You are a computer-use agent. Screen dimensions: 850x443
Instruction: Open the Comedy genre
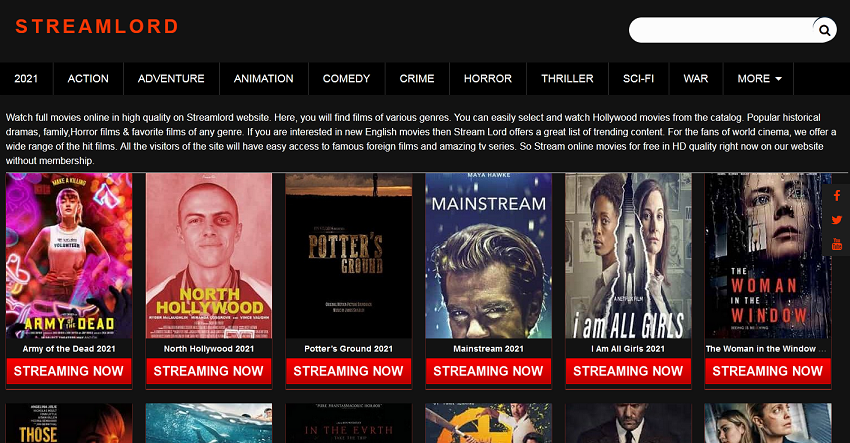(346, 79)
